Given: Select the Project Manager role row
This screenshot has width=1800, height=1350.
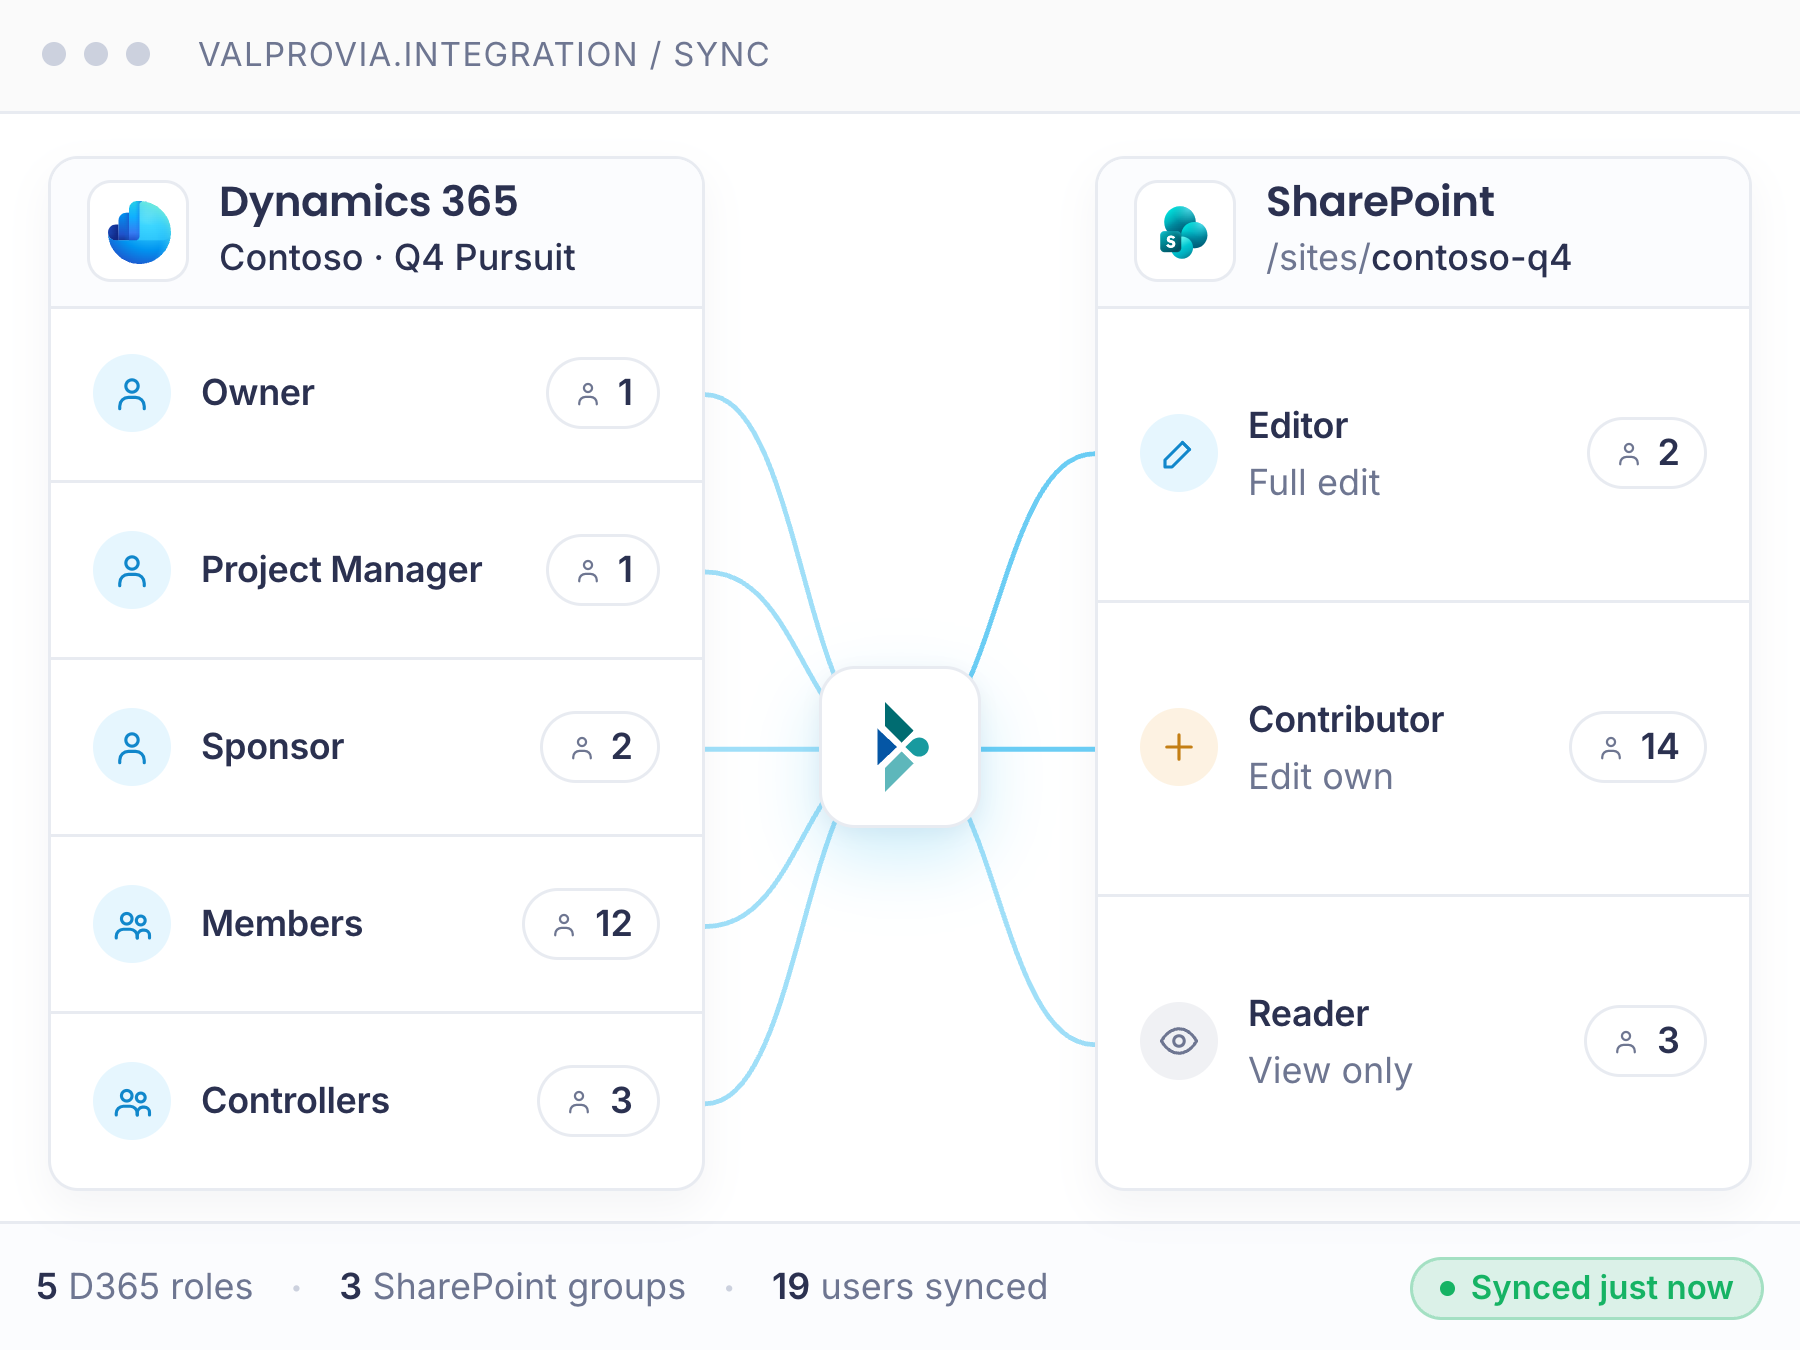Looking at the screenshot, I should coord(377,570).
